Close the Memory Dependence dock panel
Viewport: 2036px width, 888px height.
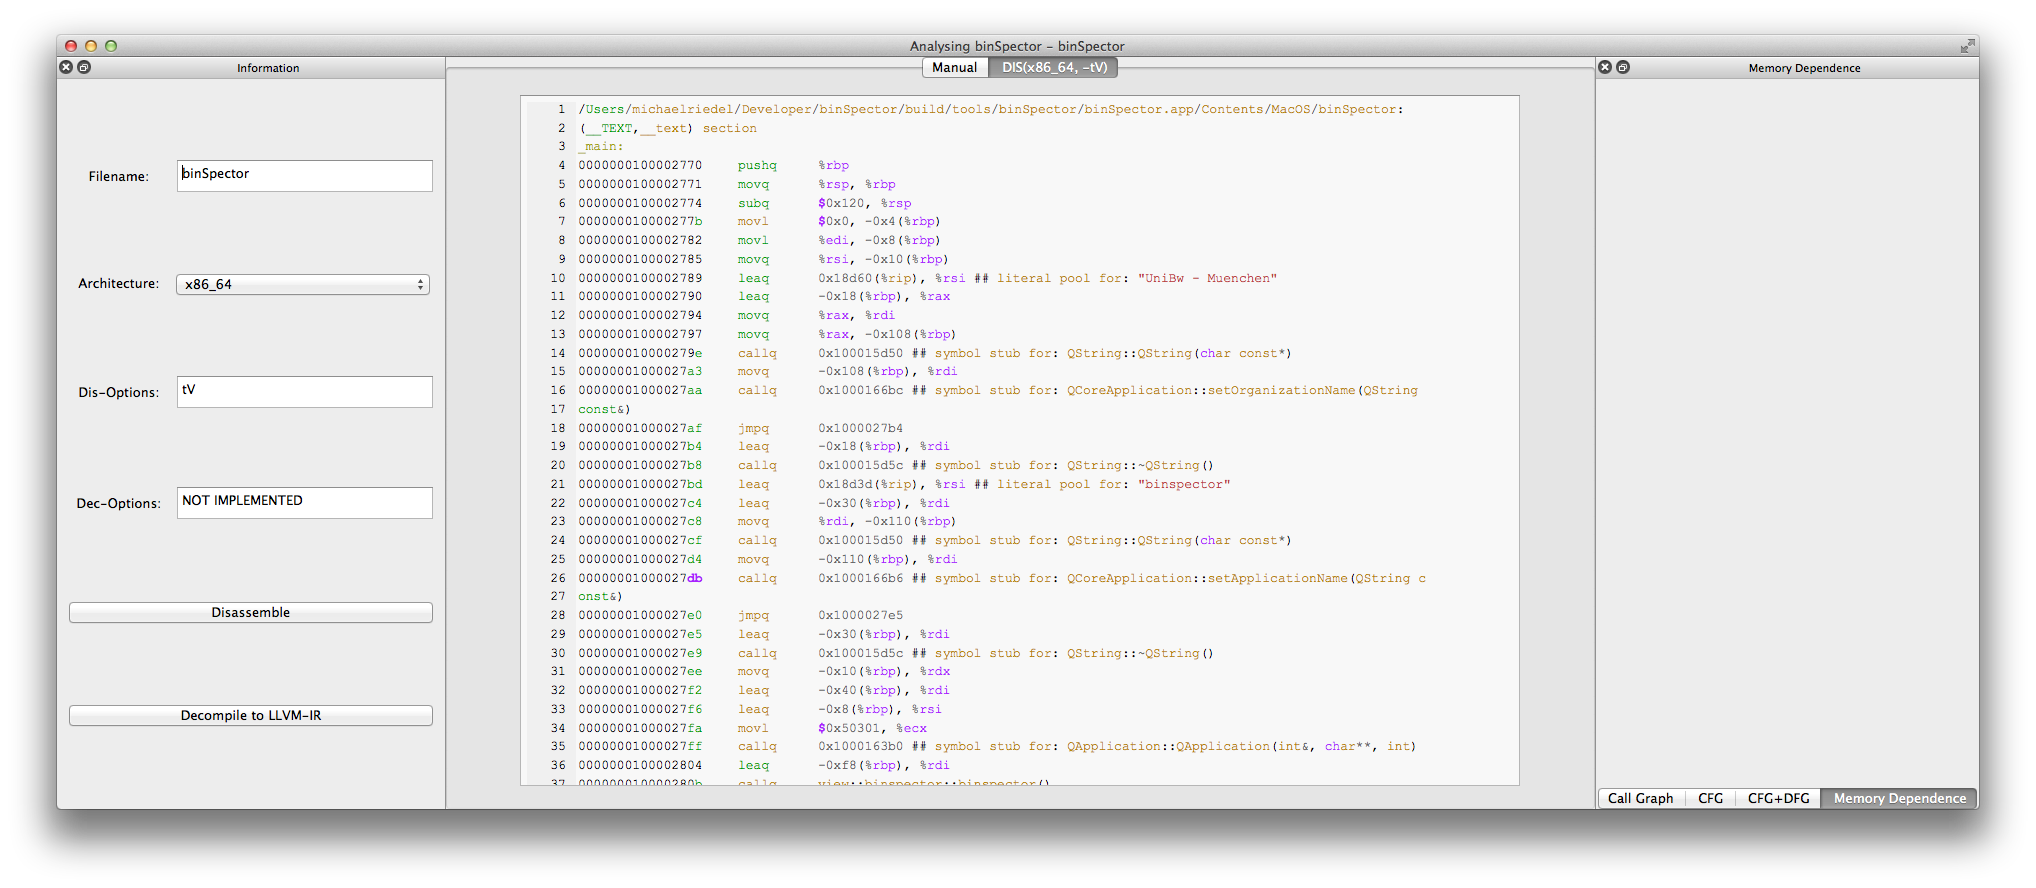1605,67
